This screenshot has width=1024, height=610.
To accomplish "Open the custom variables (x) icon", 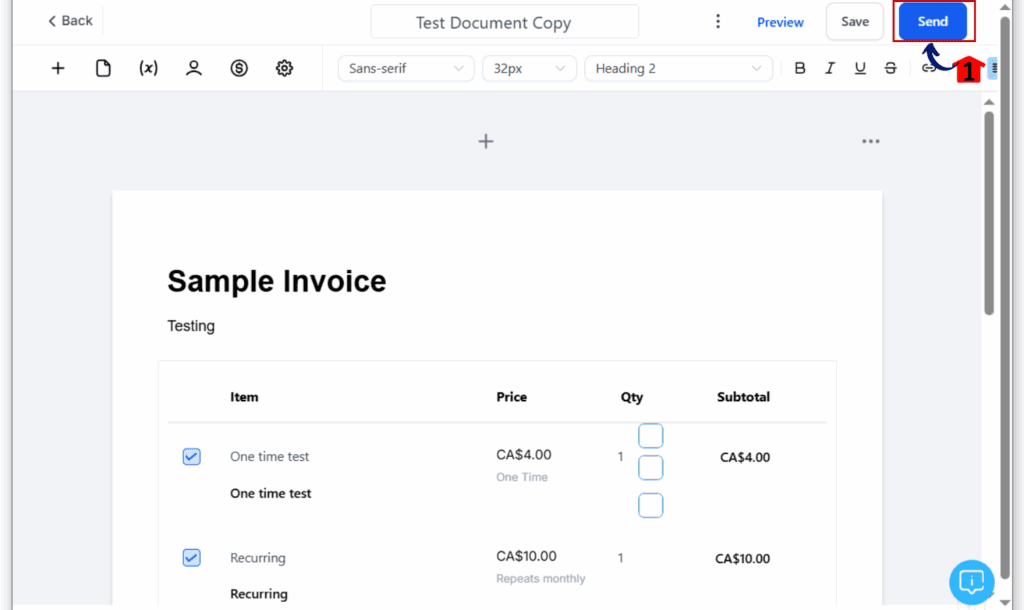I will (x=148, y=68).
